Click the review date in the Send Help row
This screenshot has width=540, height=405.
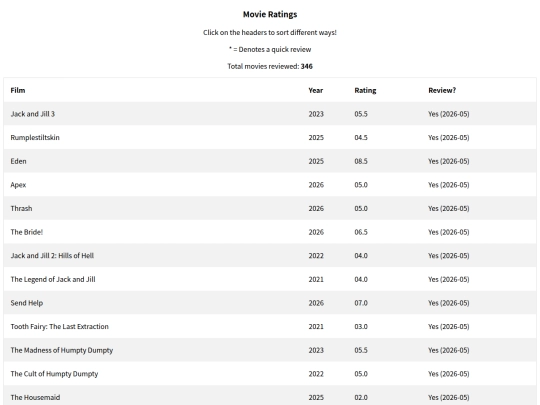pyautogui.click(x=448, y=303)
